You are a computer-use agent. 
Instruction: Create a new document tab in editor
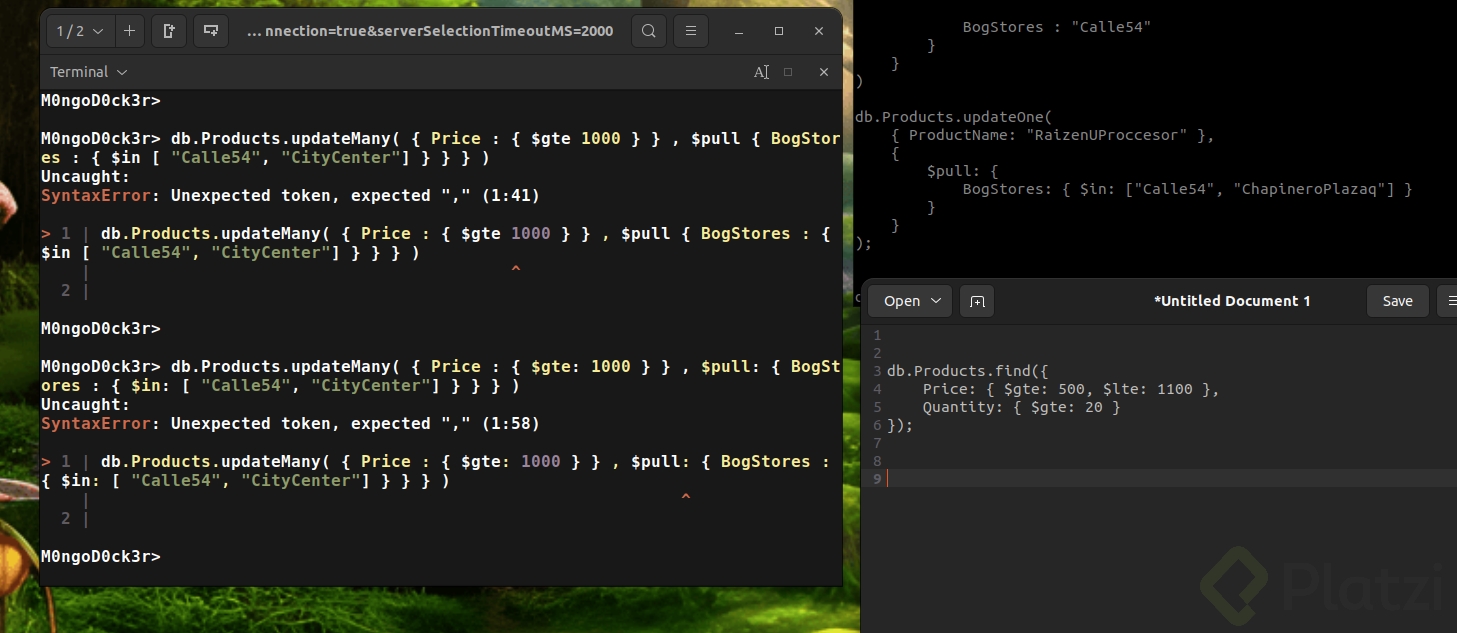click(x=977, y=301)
